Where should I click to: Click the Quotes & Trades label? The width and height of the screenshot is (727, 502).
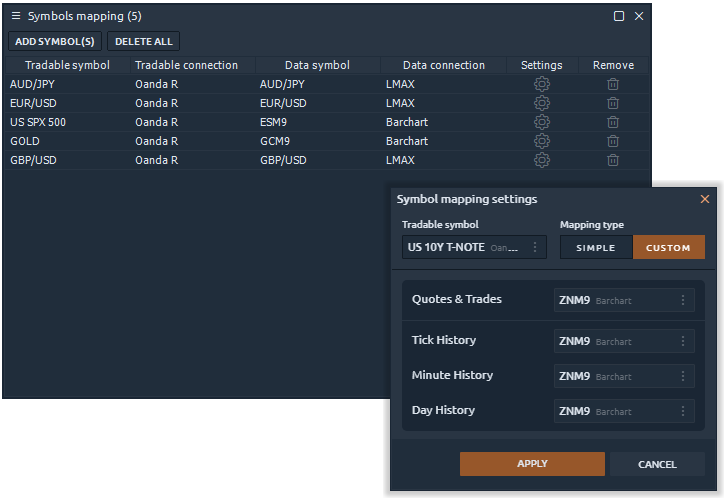(457, 299)
